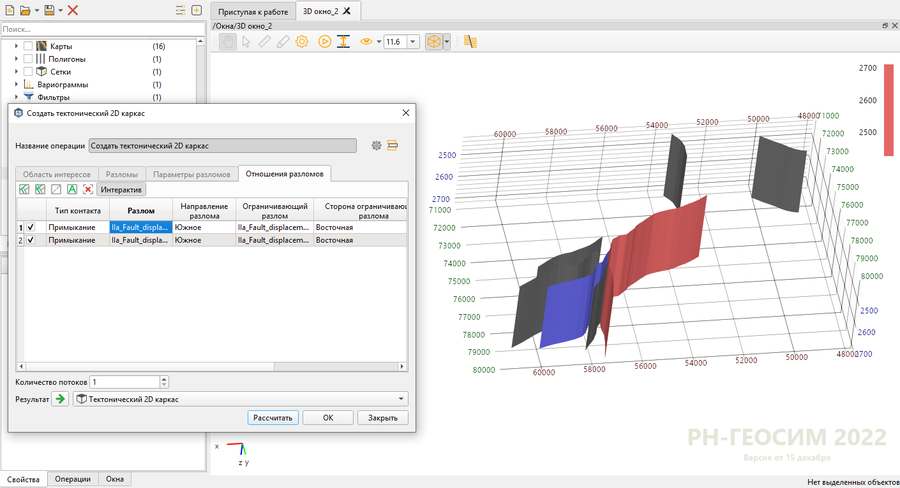Switch to the Операции bottom tab
This screenshot has height=488, width=900.
(x=73, y=480)
